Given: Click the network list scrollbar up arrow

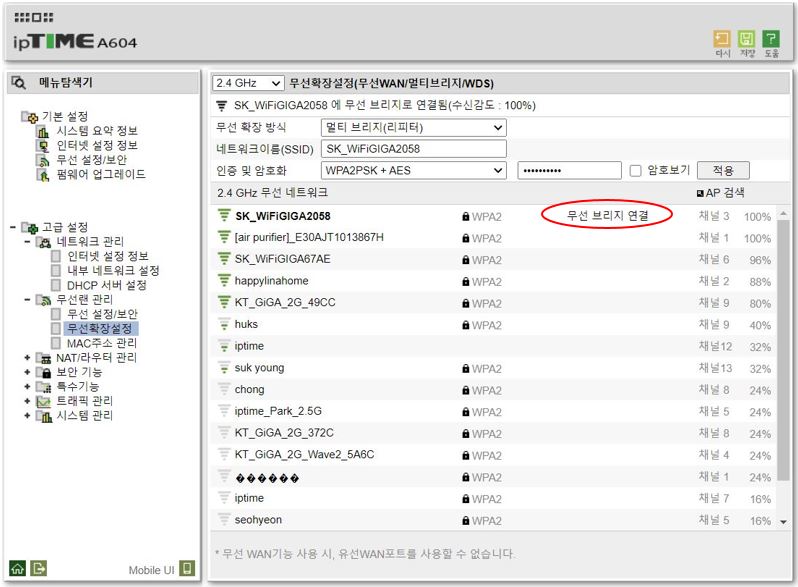Looking at the screenshot, I should coord(783,213).
